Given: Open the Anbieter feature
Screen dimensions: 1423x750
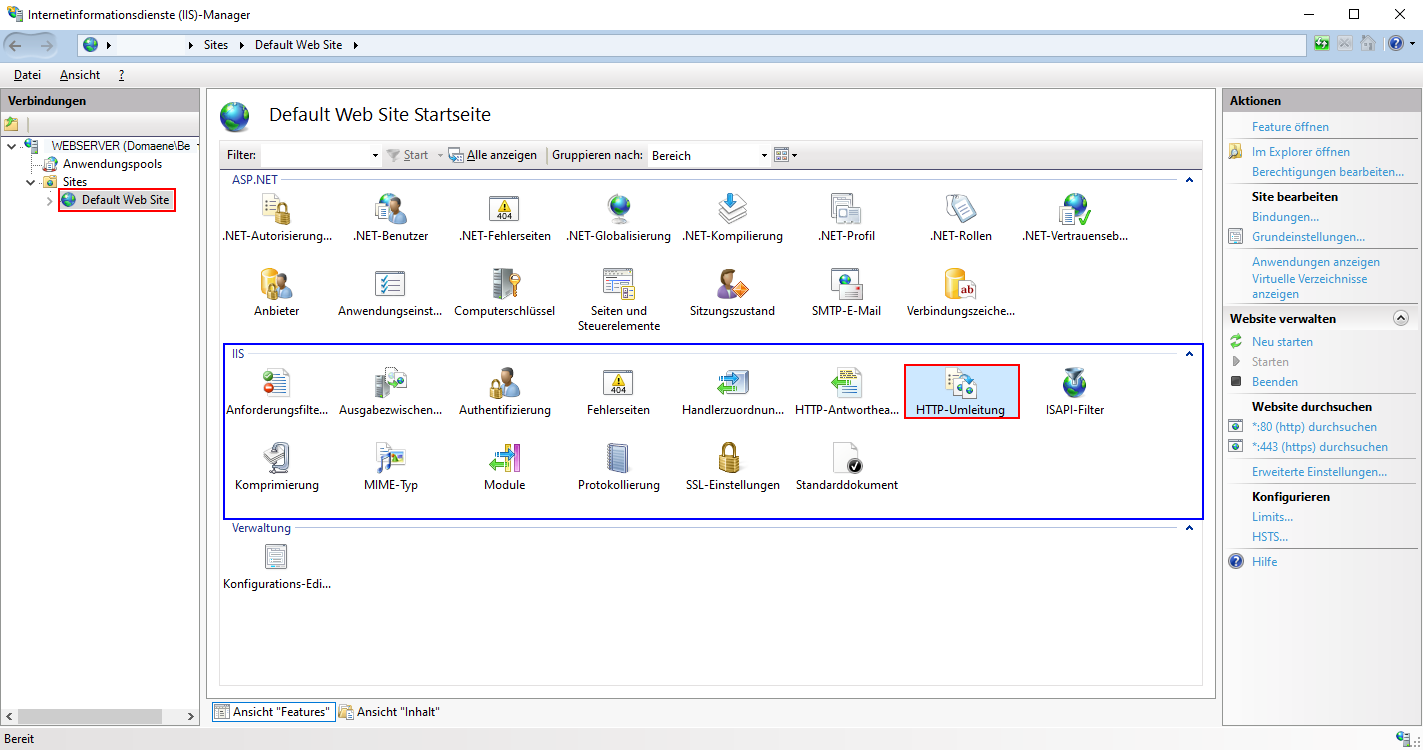Looking at the screenshot, I should (276, 293).
